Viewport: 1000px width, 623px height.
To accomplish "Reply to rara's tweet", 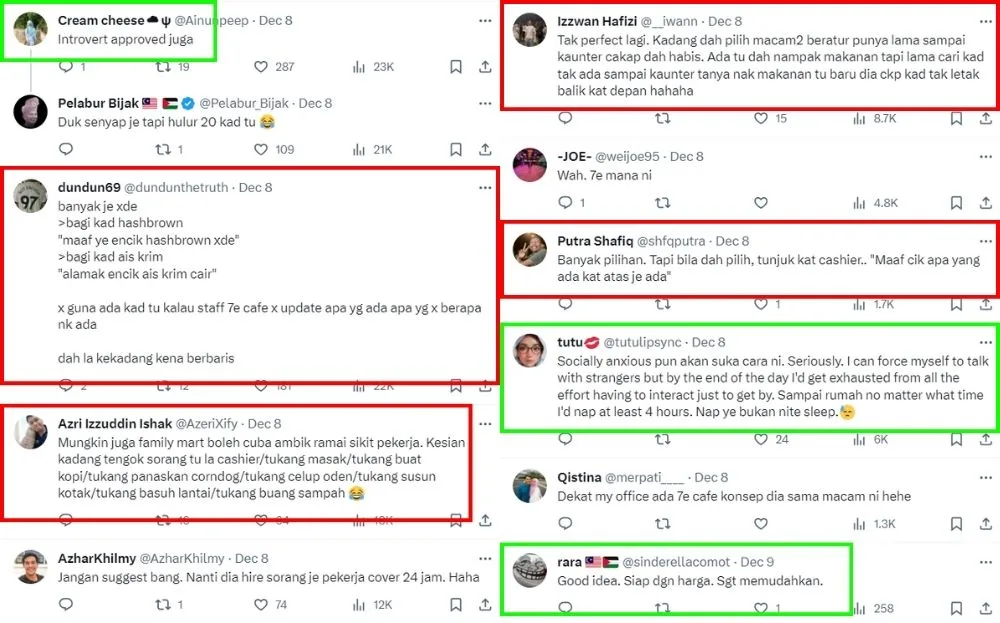I will coord(565,608).
